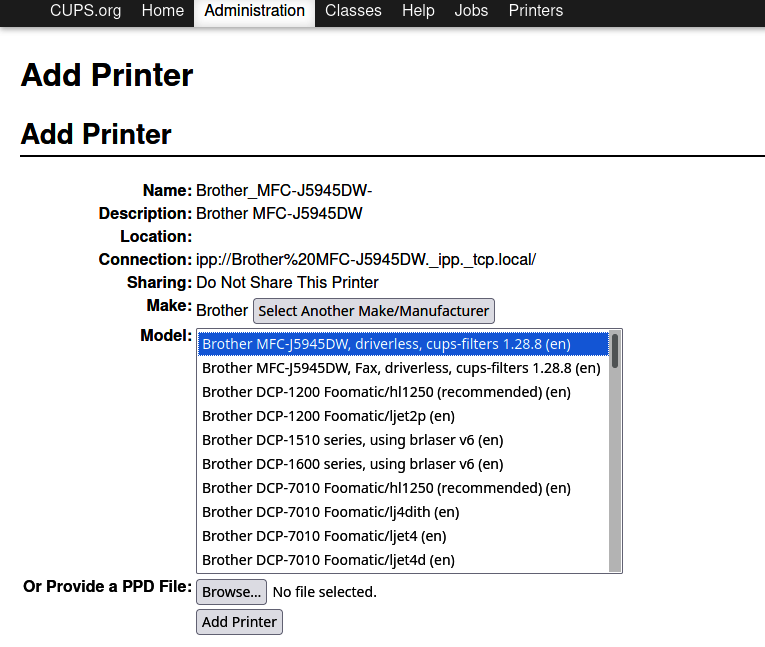View the Jobs tab
The height and width of the screenshot is (647, 765).
tap(471, 11)
